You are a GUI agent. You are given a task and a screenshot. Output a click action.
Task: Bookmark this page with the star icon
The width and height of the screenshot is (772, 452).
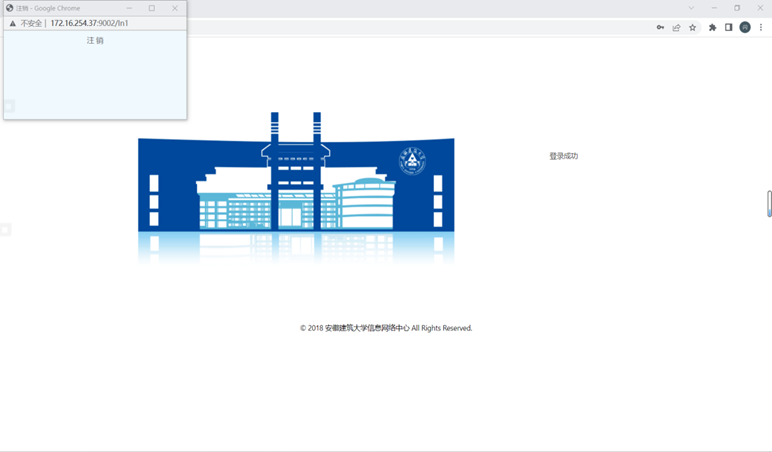pos(692,28)
